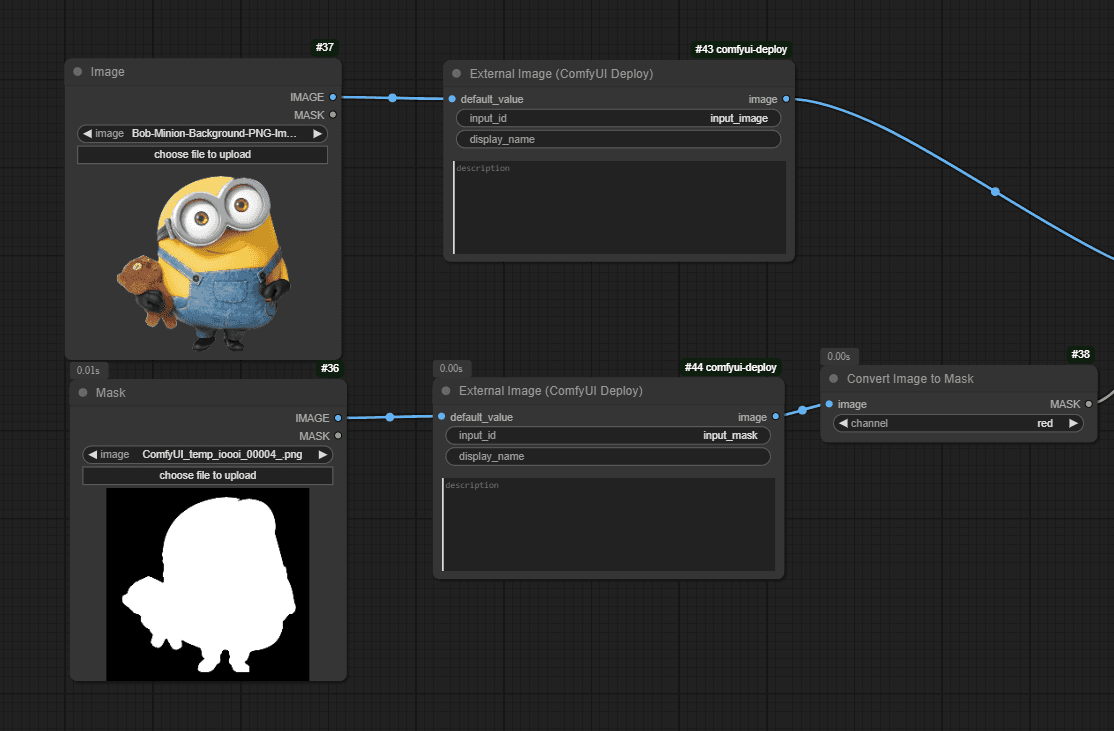Click the #38 node badge
The image size is (1114, 731).
pos(1081,354)
